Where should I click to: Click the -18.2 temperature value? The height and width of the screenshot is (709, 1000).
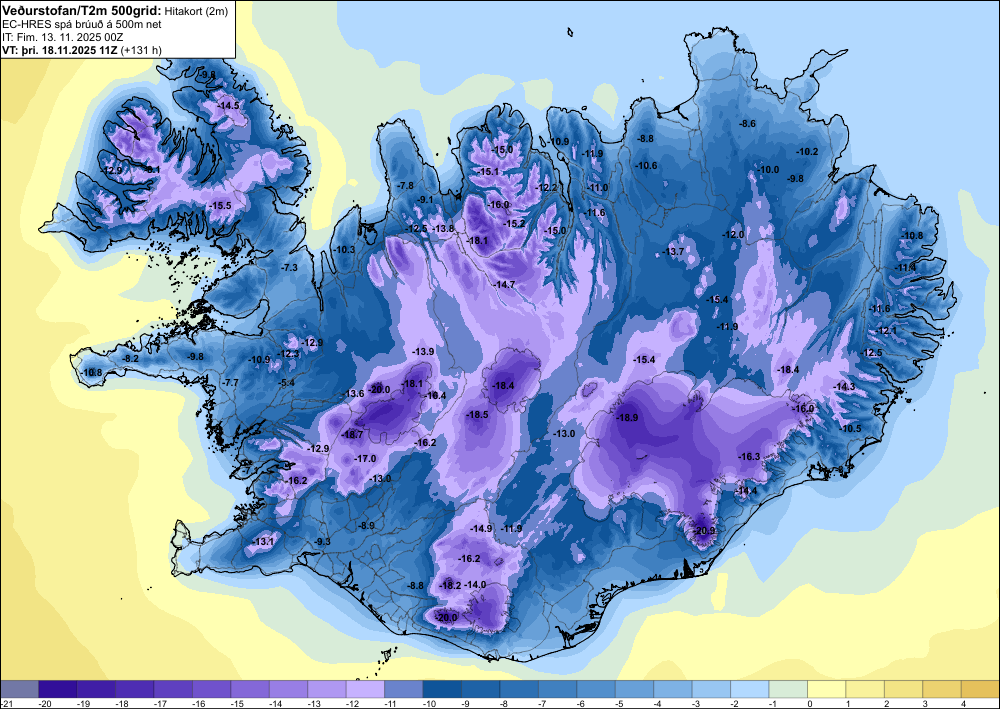tap(450, 585)
